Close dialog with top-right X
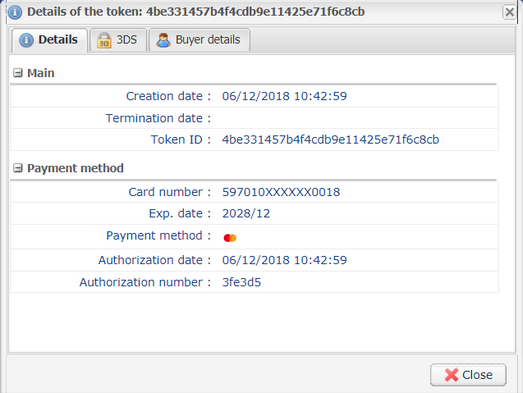Image resolution: width=523 pixels, height=393 pixels. pos(509,12)
